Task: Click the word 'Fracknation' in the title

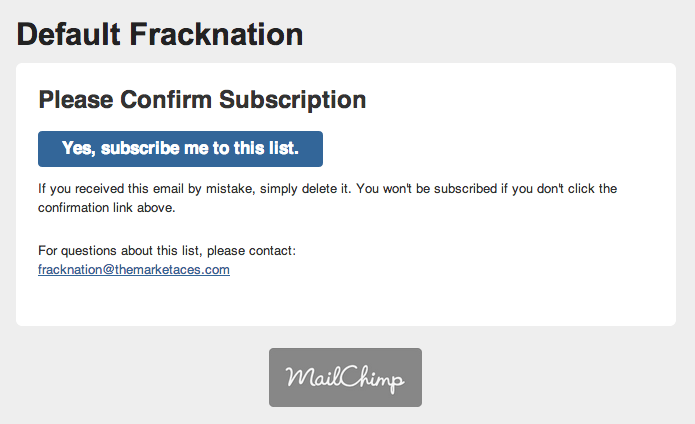Action: [x=216, y=35]
